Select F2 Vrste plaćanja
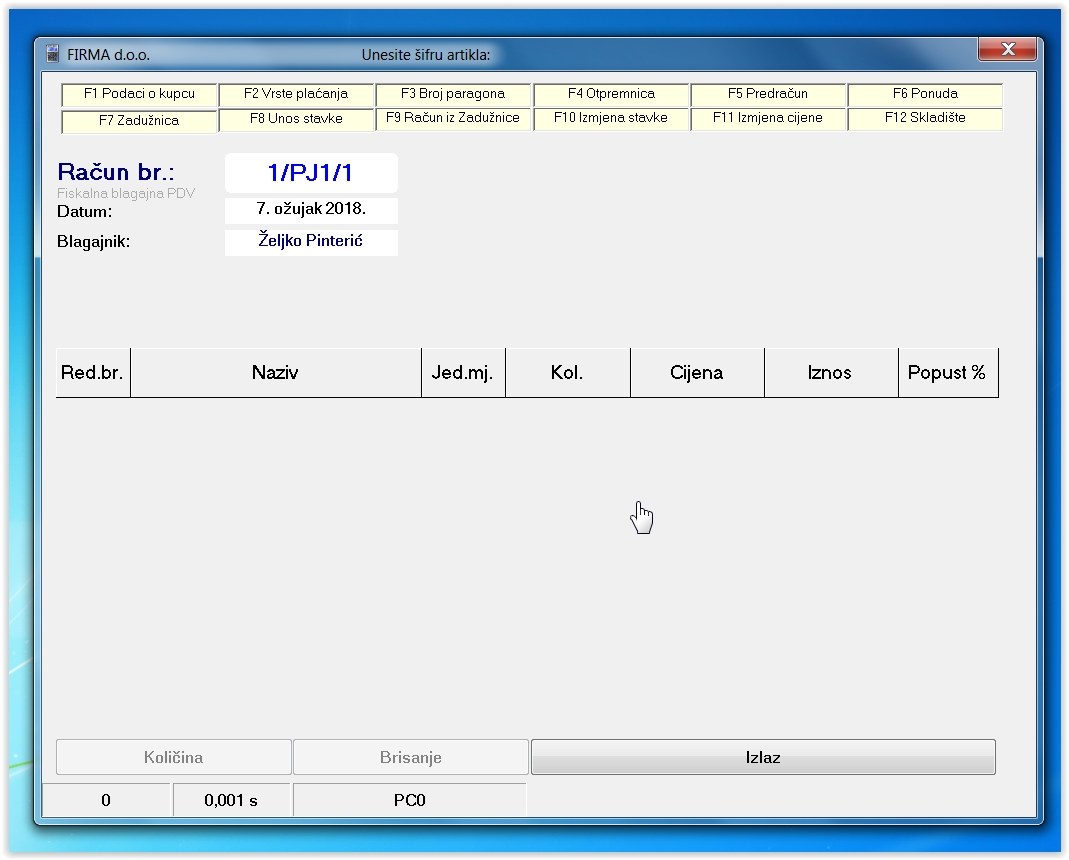Viewport: 1069px width, 860px height. point(296,94)
